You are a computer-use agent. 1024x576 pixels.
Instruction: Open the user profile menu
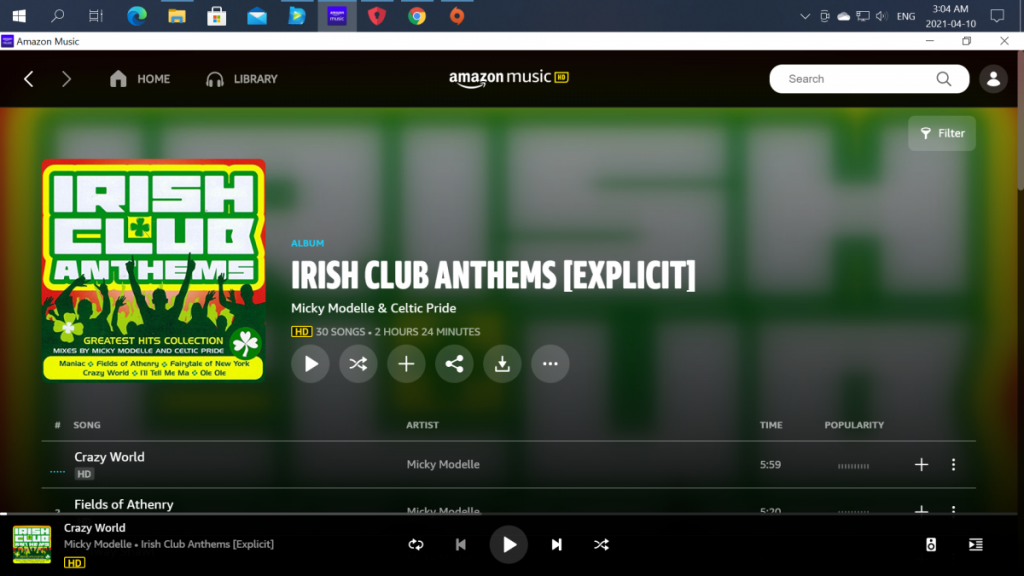click(x=993, y=79)
